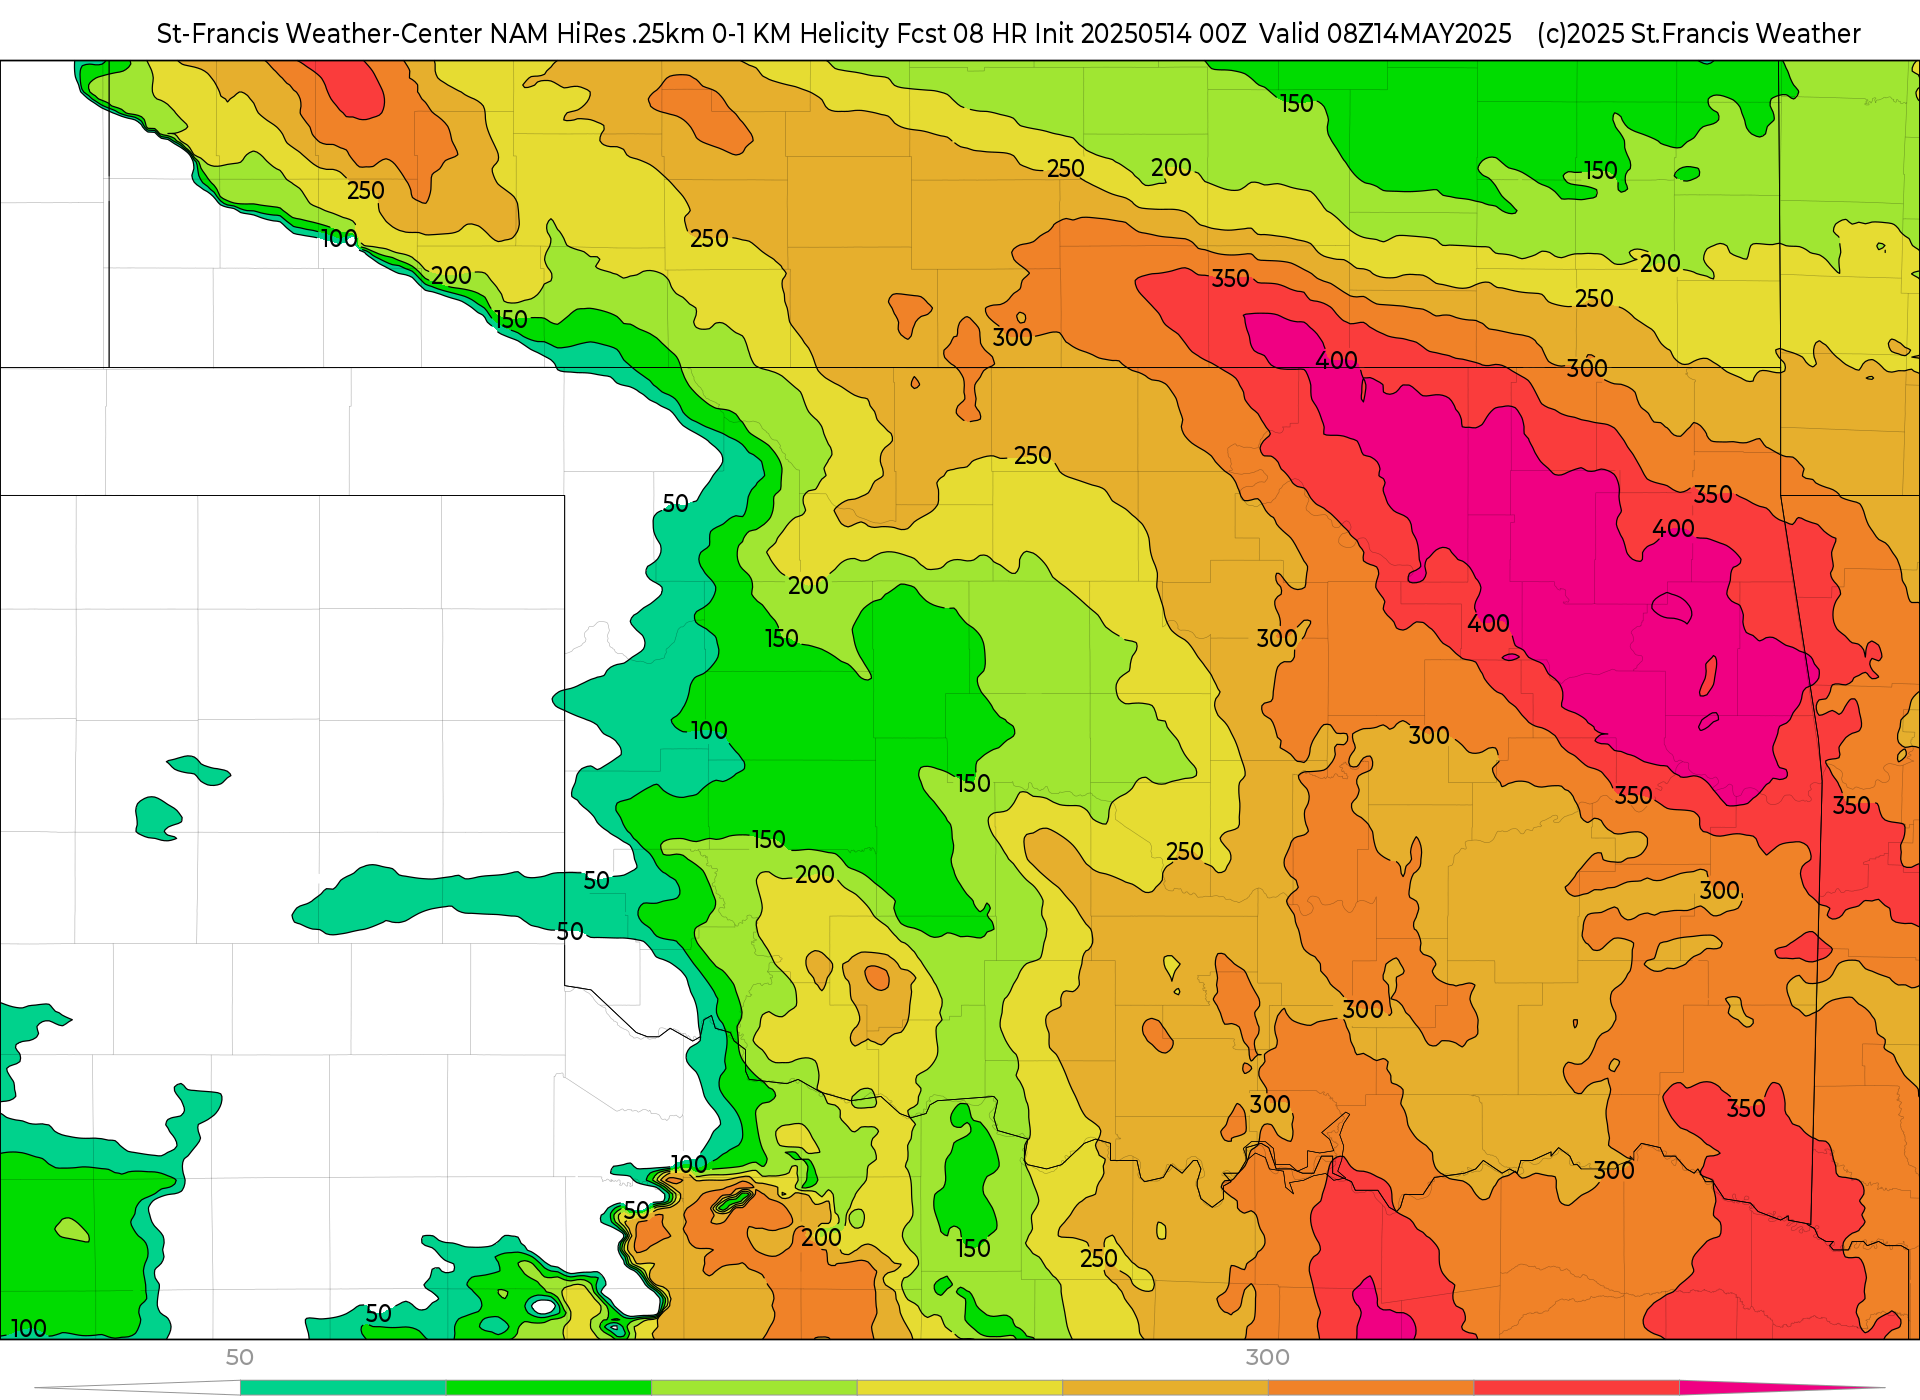Click the "100" contour label in the bottom-left map corner
This screenshot has height=1400, width=1920.
(x=29, y=1328)
